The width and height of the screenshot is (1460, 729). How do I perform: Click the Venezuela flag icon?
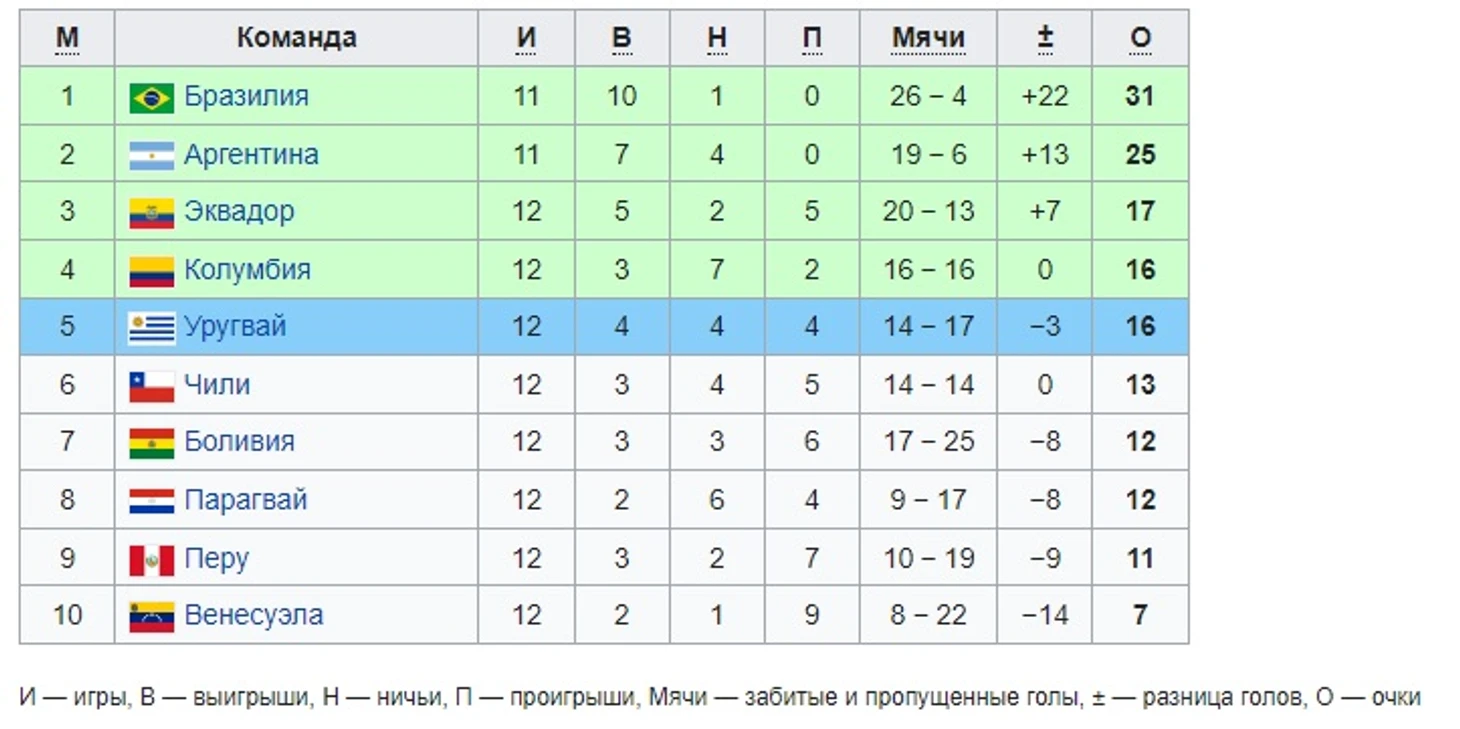pyautogui.click(x=151, y=616)
